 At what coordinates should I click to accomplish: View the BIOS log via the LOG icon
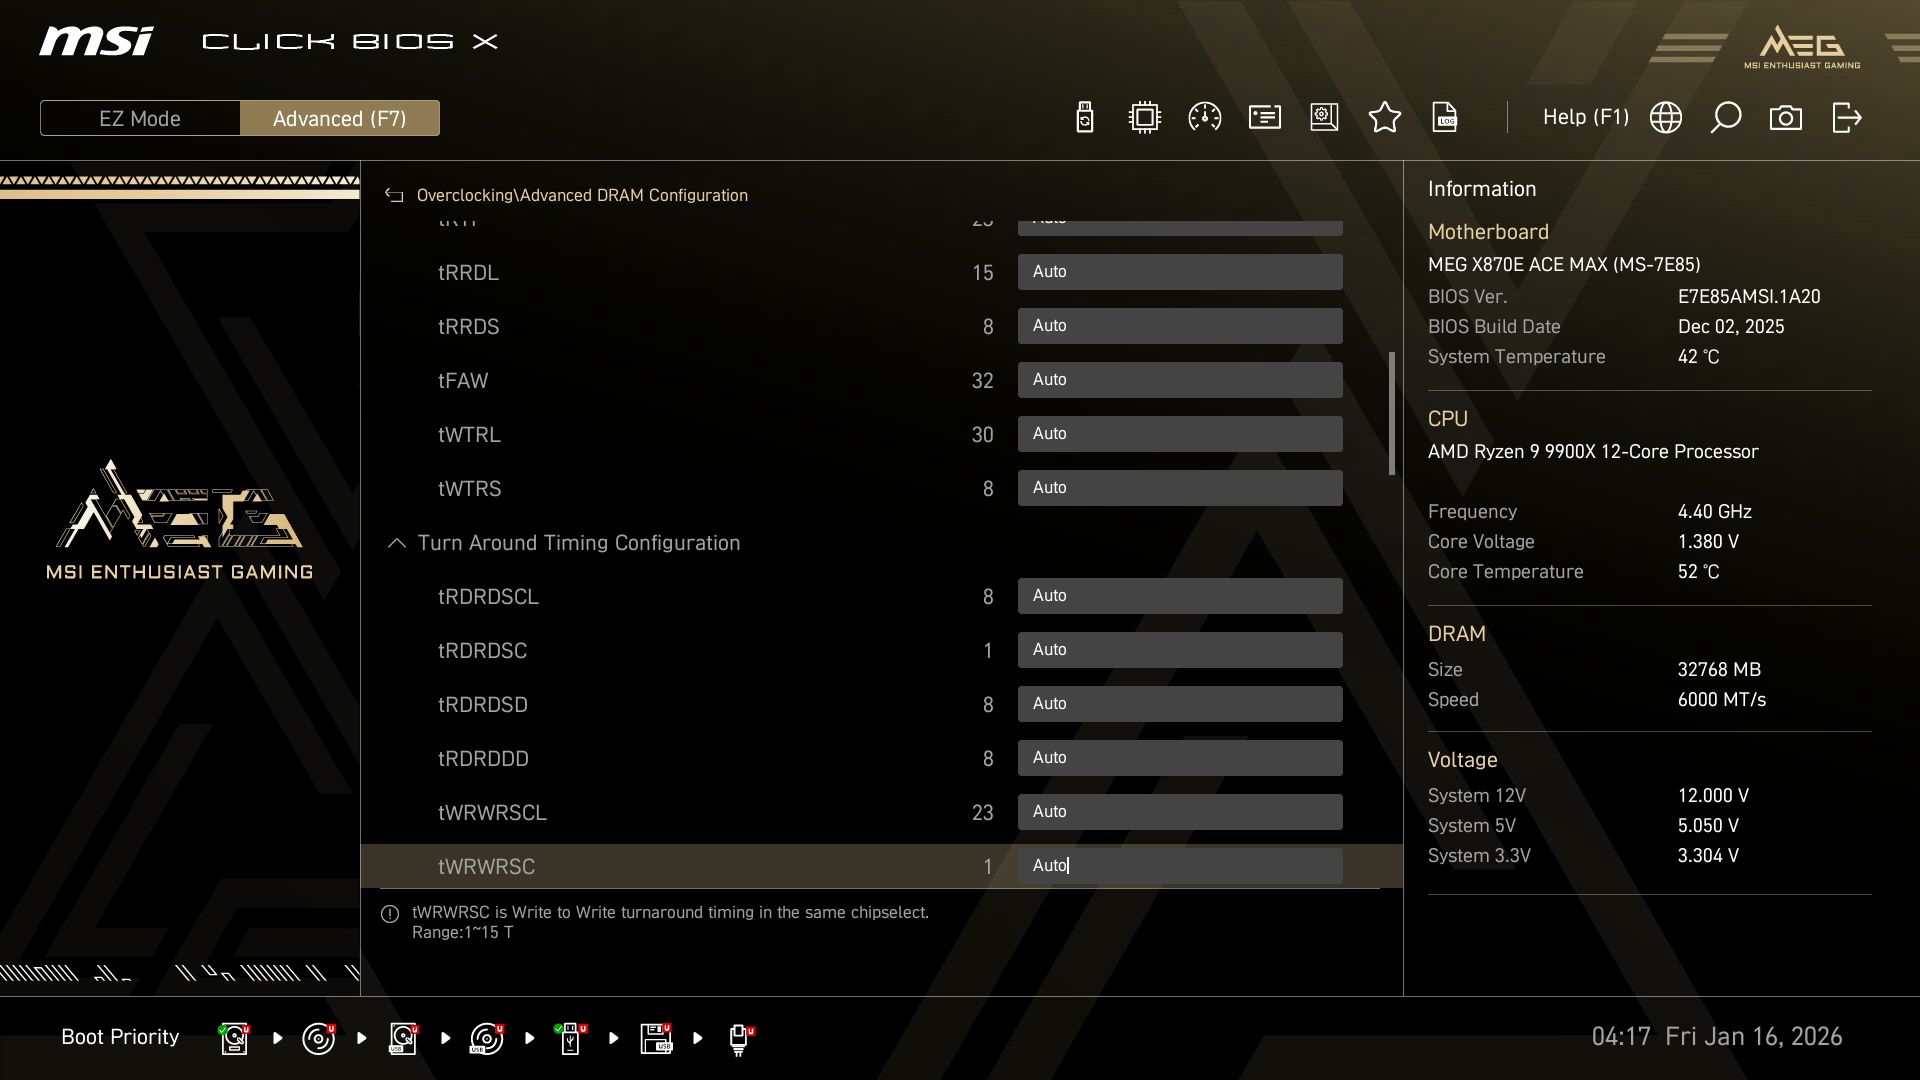(x=1445, y=117)
